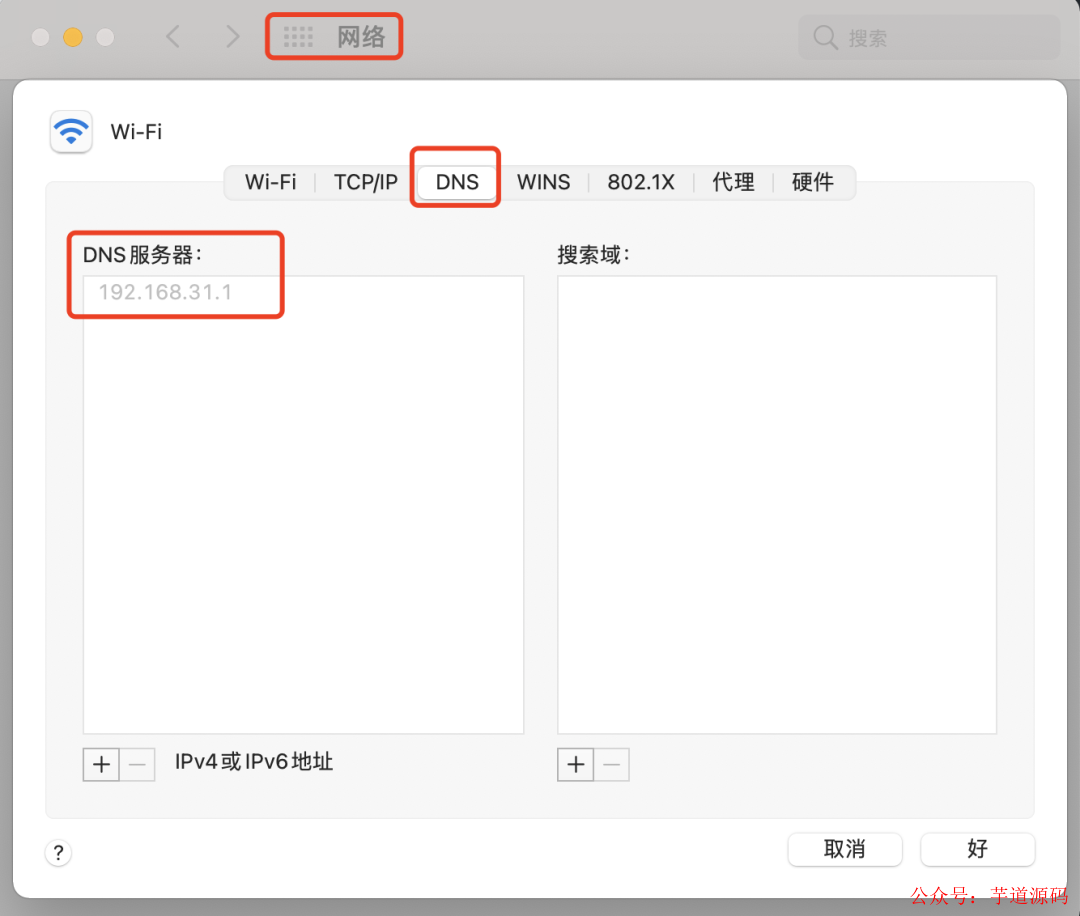
Task: Remove a DNS server with the minus button
Action: pyautogui.click(x=137, y=764)
